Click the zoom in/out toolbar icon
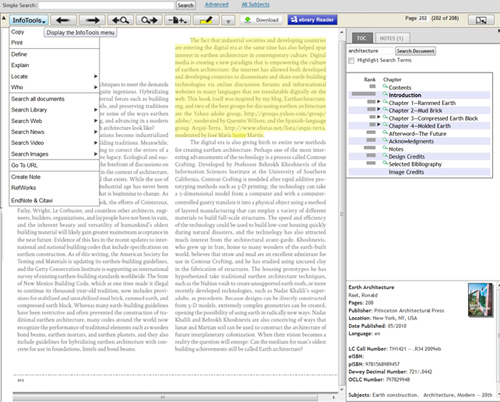Image resolution: width=500 pixels, height=402 pixels. [x=177, y=20]
